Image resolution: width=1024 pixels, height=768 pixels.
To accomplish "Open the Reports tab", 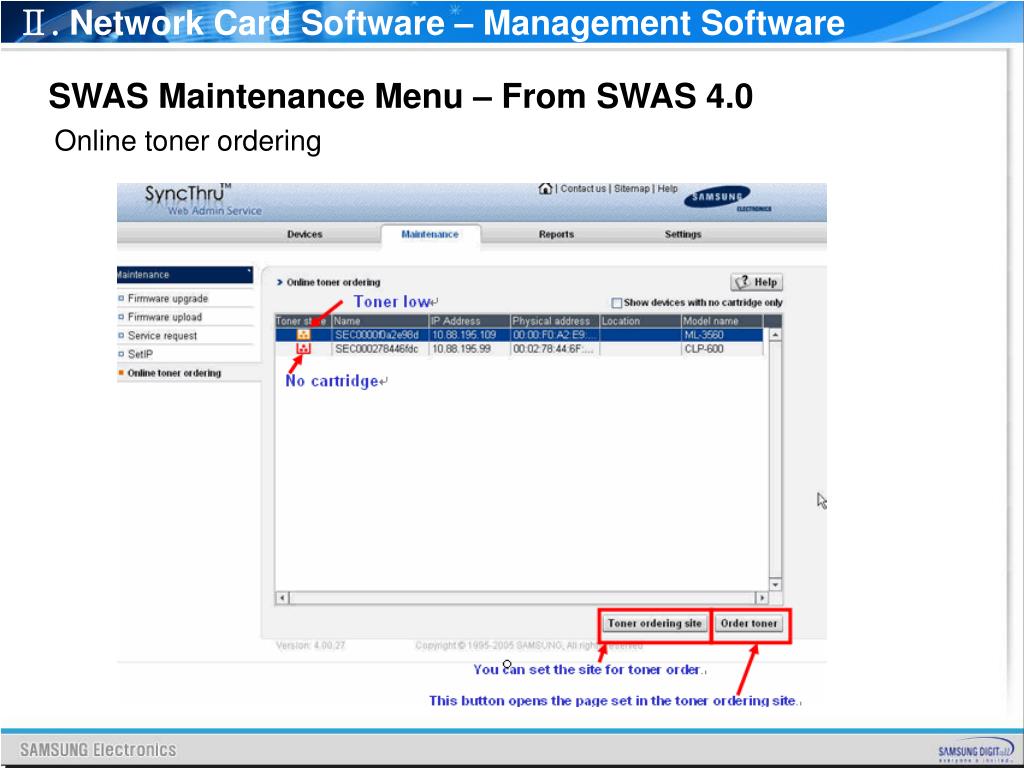I will point(556,234).
